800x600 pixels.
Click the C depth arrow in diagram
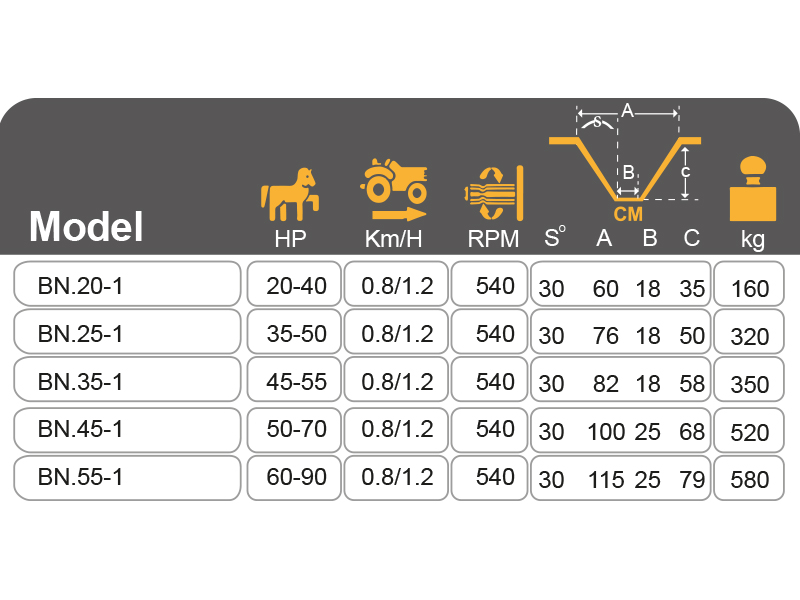(685, 172)
